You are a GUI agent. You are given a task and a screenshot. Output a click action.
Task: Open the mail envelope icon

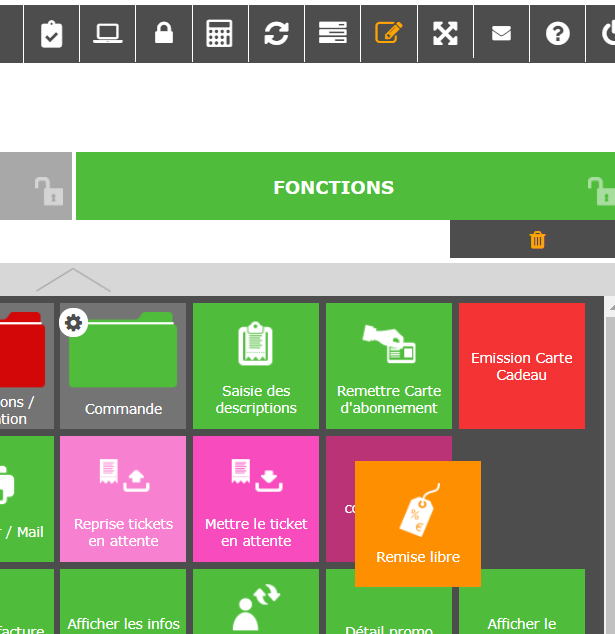pos(501,33)
